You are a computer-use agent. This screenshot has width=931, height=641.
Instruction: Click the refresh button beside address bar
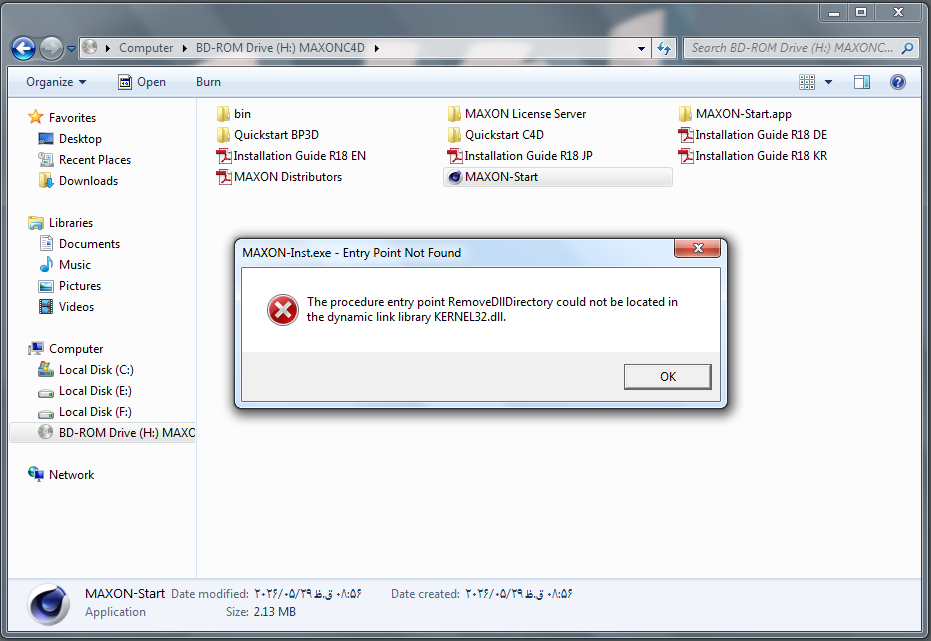[664, 48]
